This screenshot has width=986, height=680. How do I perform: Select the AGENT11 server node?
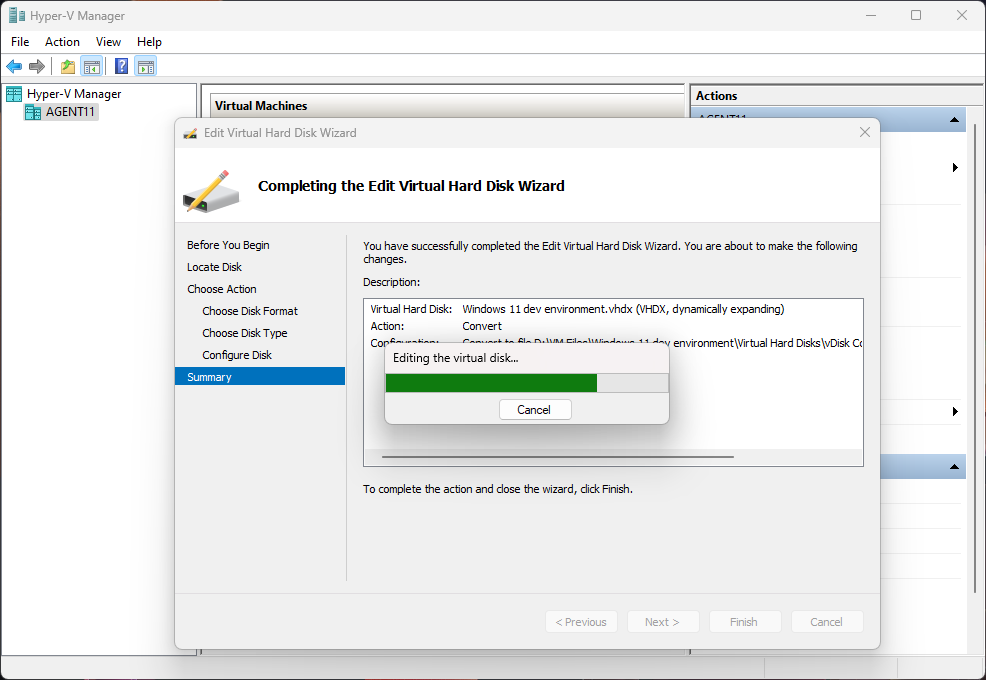coord(71,112)
